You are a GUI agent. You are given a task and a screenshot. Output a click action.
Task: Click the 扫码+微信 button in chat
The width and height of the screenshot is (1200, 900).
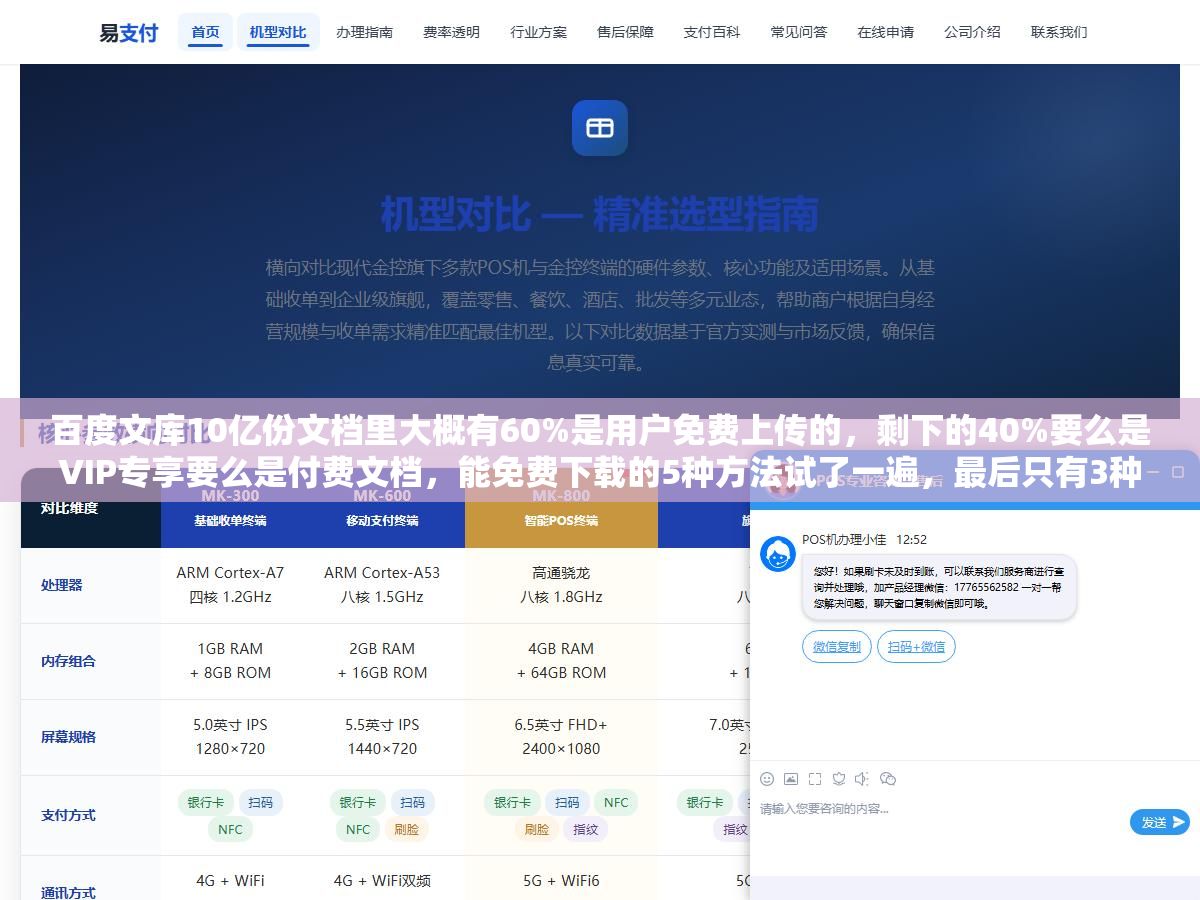(x=917, y=647)
